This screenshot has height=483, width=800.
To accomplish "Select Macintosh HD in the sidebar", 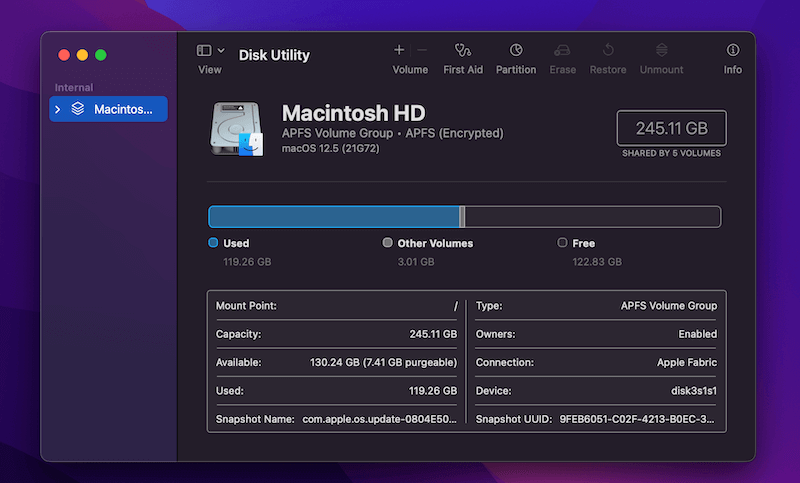I will [x=122, y=109].
